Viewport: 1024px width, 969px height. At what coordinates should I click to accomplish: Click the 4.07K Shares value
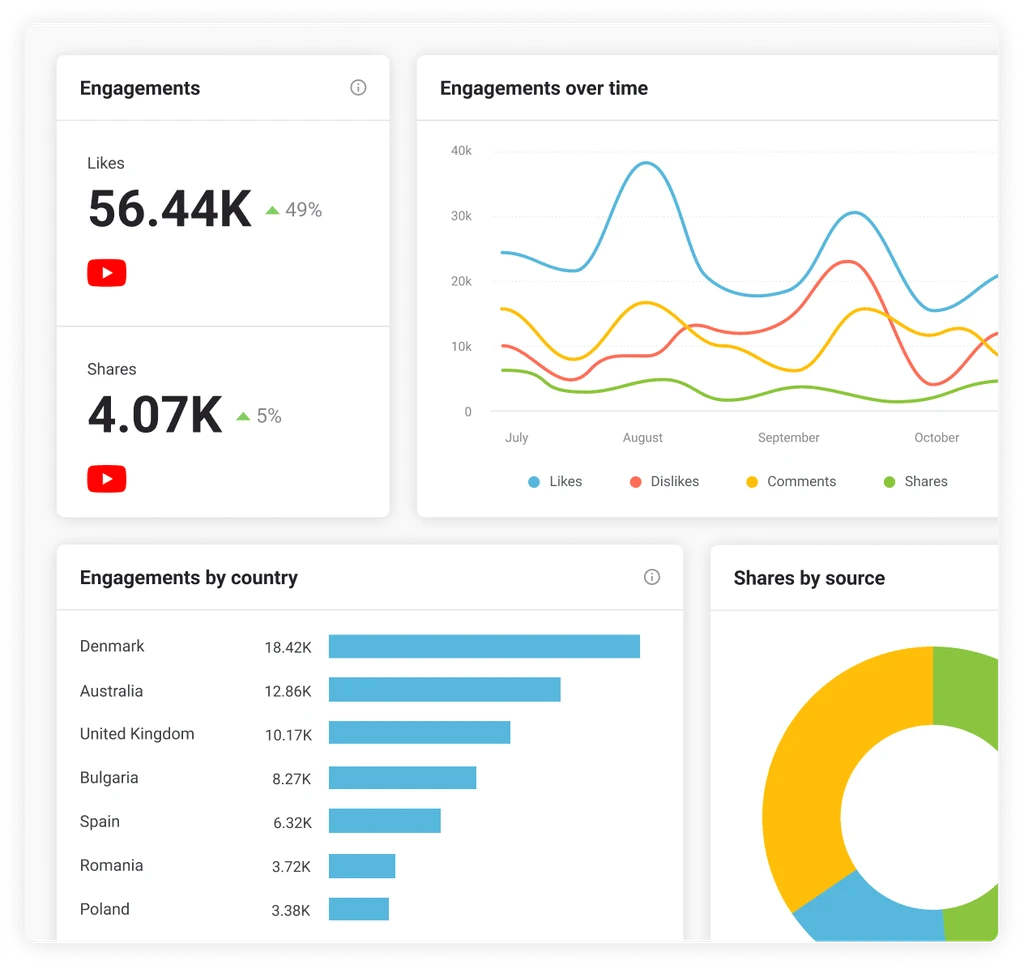coord(155,415)
